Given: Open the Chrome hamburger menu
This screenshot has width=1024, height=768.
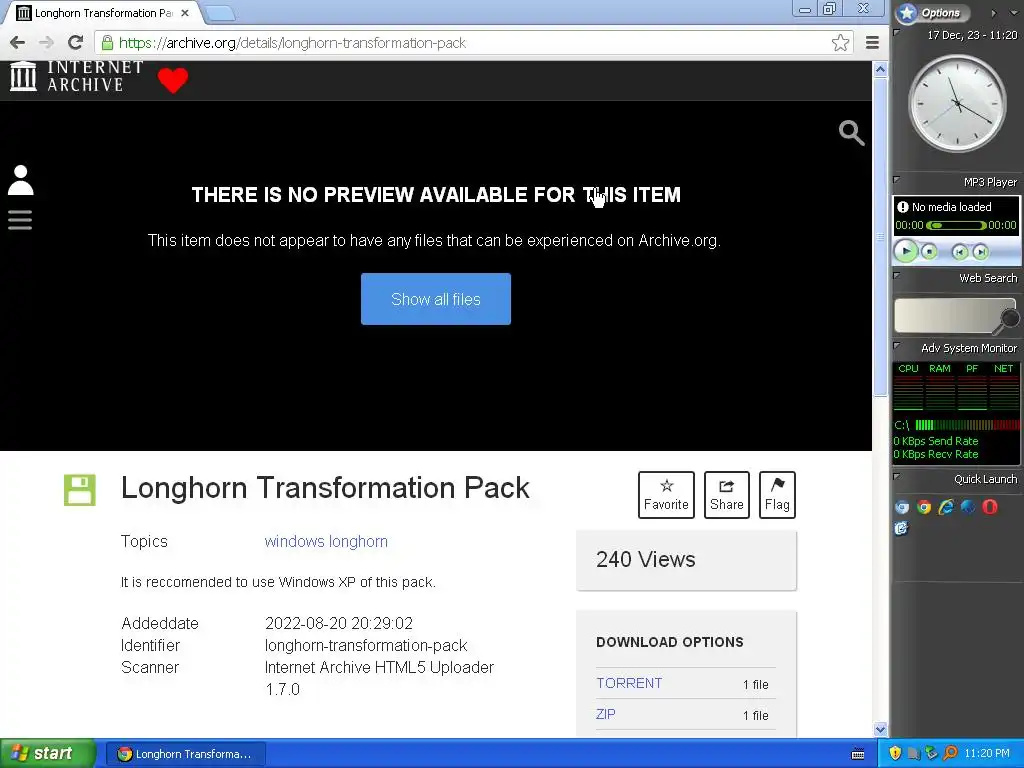Looking at the screenshot, I should point(872,43).
